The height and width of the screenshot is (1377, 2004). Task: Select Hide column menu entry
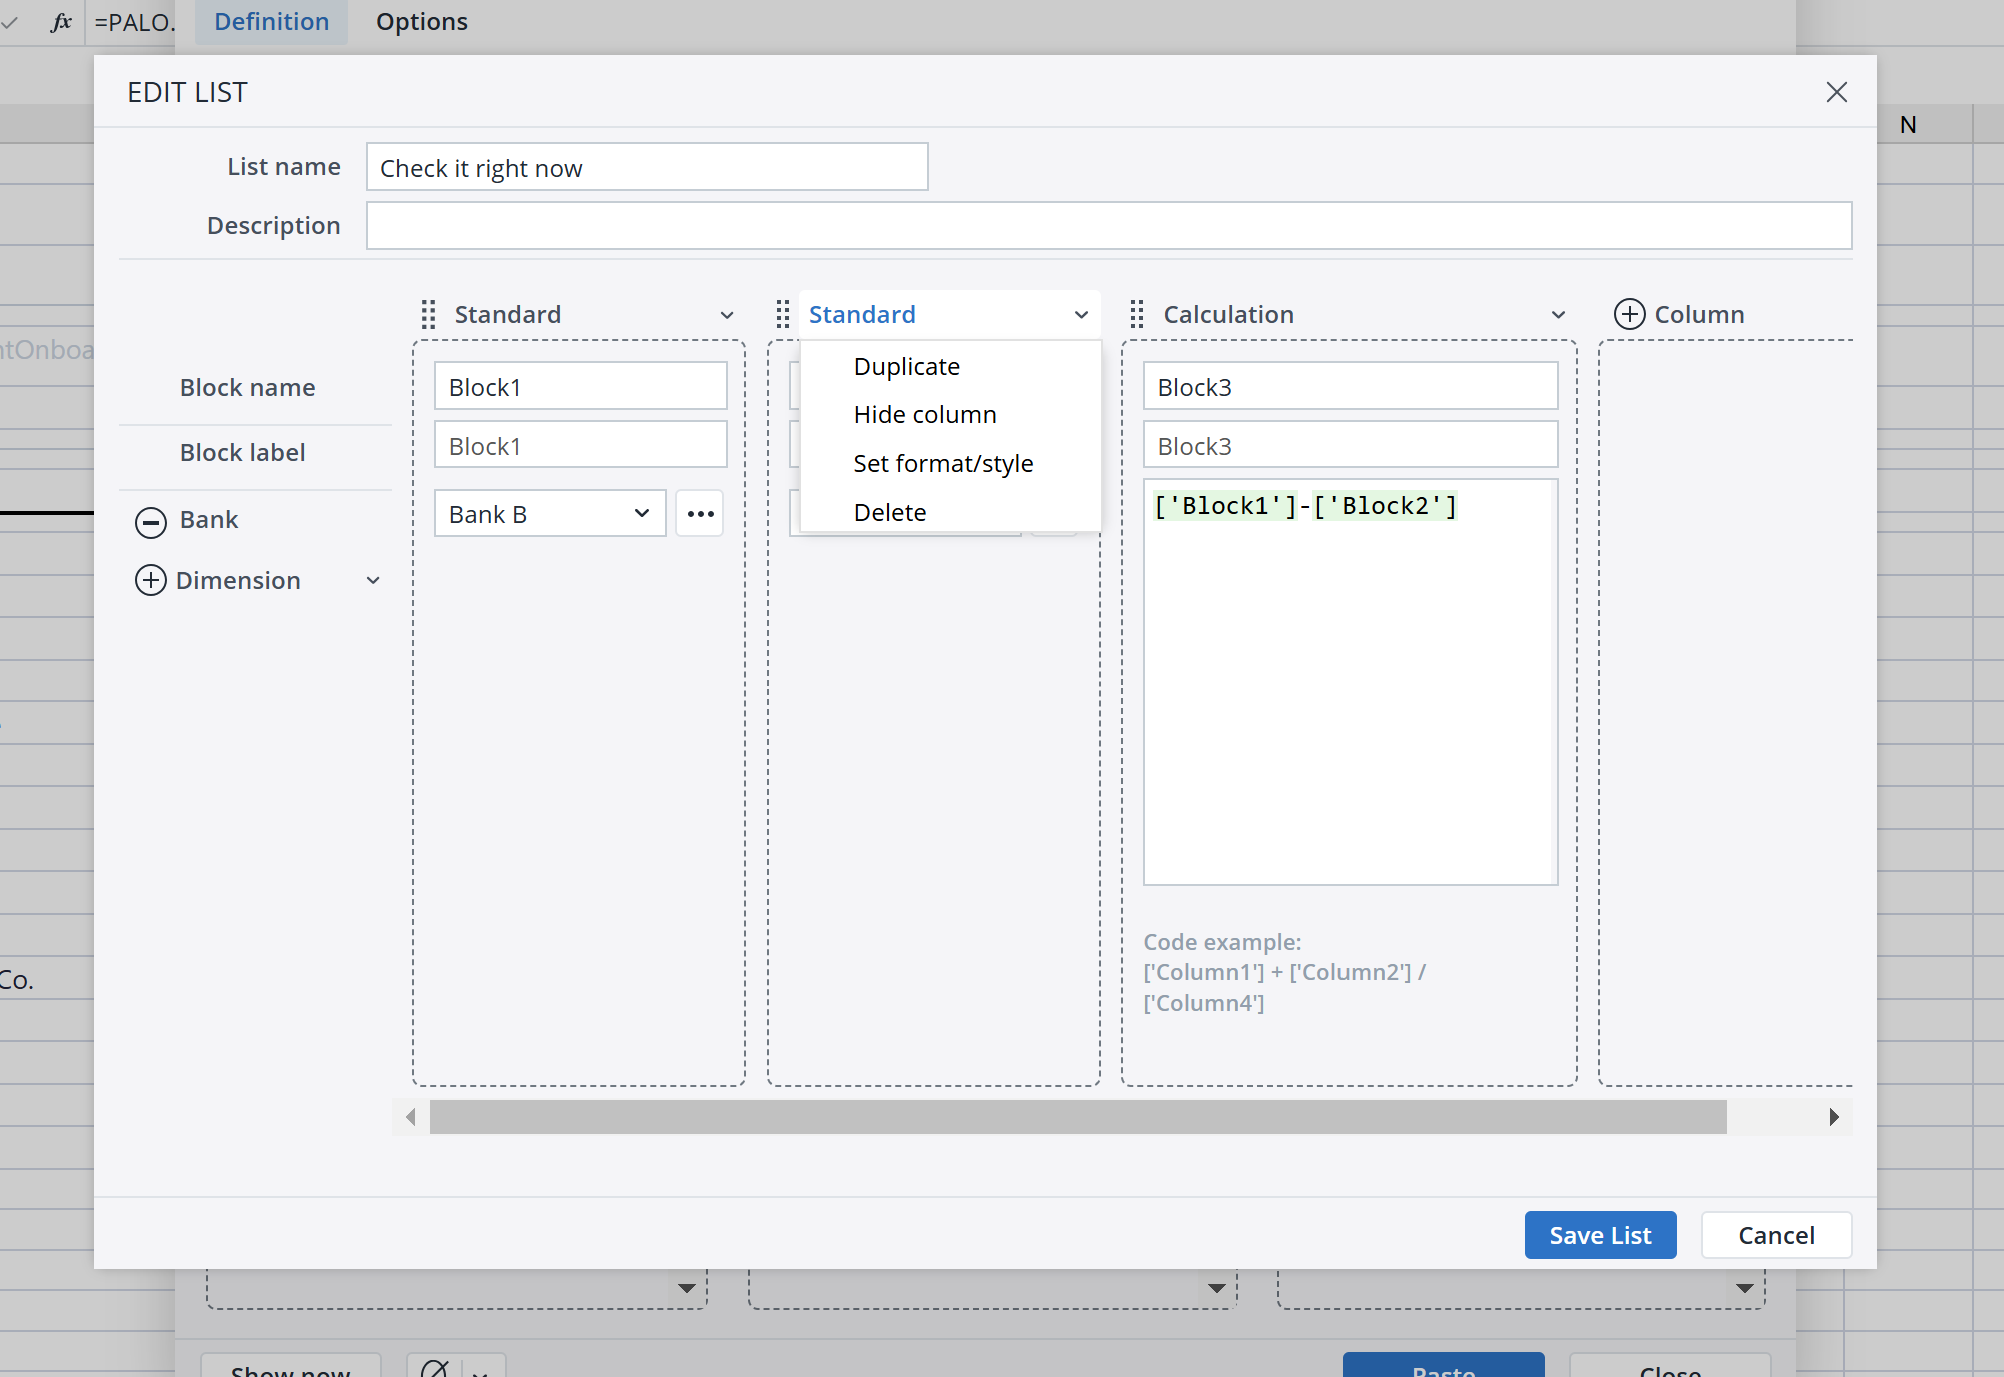tap(924, 415)
